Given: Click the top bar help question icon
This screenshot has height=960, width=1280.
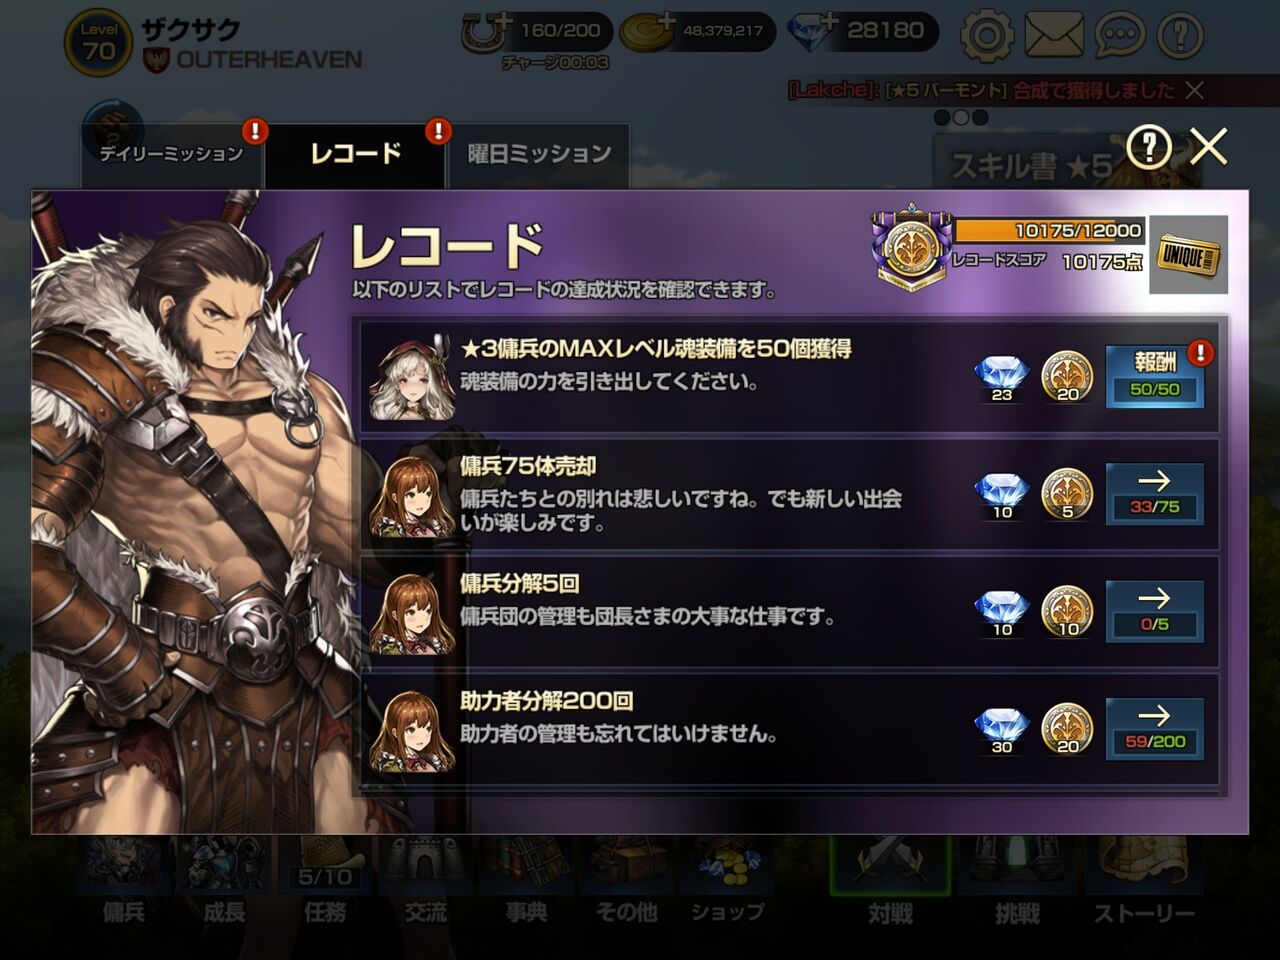Looking at the screenshot, I should [x=1180, y=36].
